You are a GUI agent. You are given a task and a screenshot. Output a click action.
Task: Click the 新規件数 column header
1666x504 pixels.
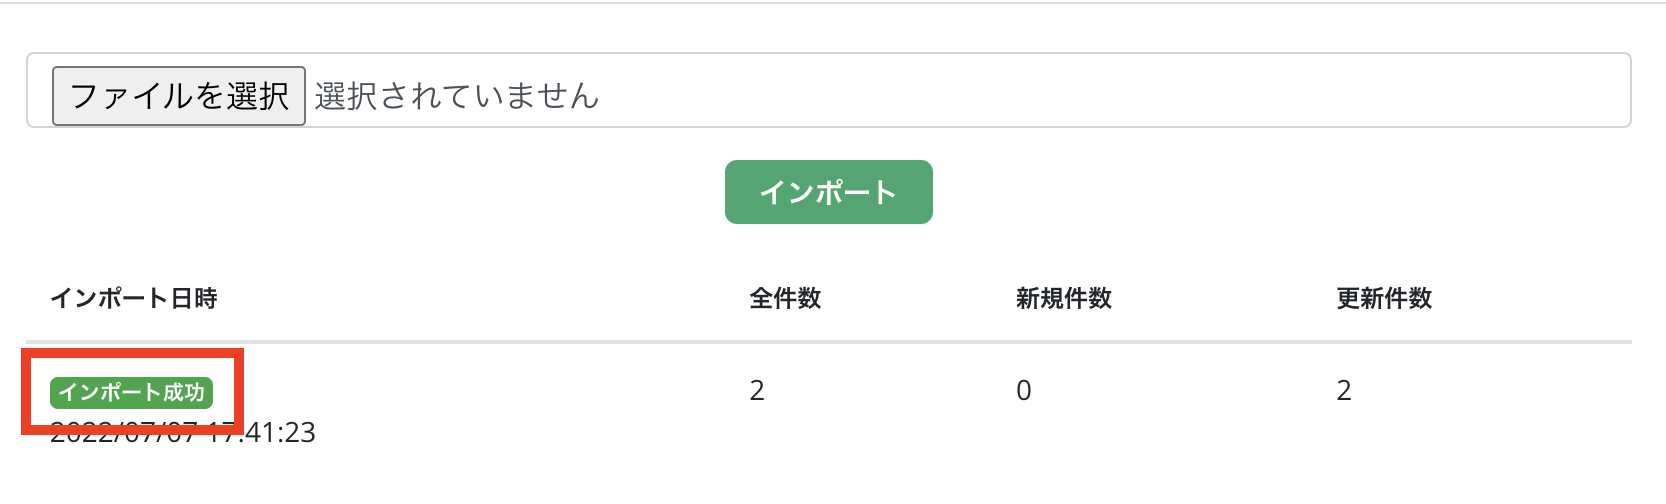(x=1063, y=298)
